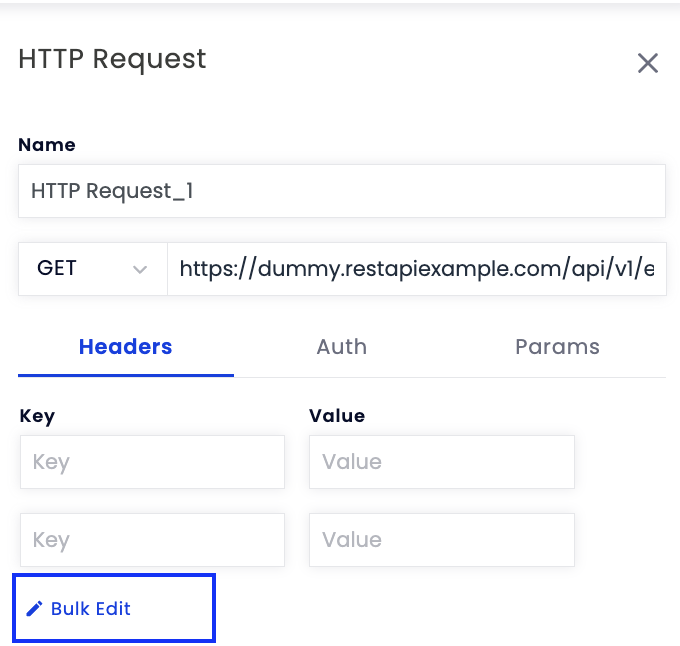The image size is (680, 646).
Task: Click the Value column header label
Action: 337,415
